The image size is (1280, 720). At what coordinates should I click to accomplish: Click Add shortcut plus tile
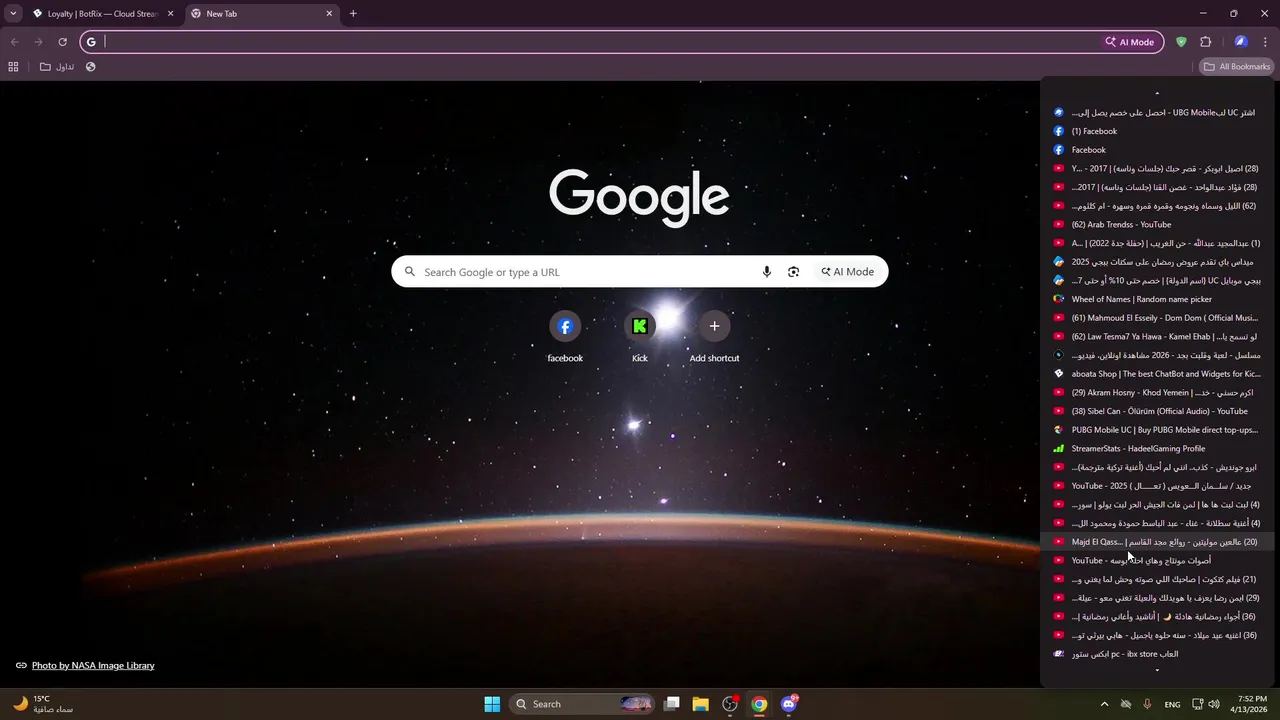(x=714, y=337)
